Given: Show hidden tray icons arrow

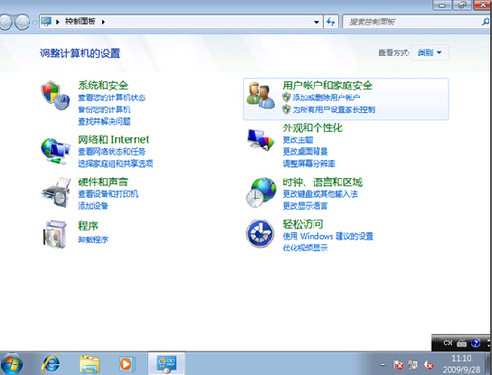Looking at the screenshot, I should (383, 365).
